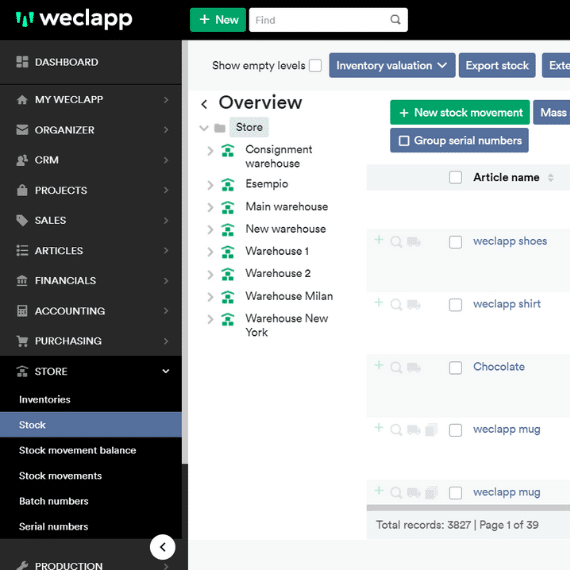The width and height of the screenshot is (570, 570).
Task: Click the Main warehouse tree icon
Action: (228, 207)
